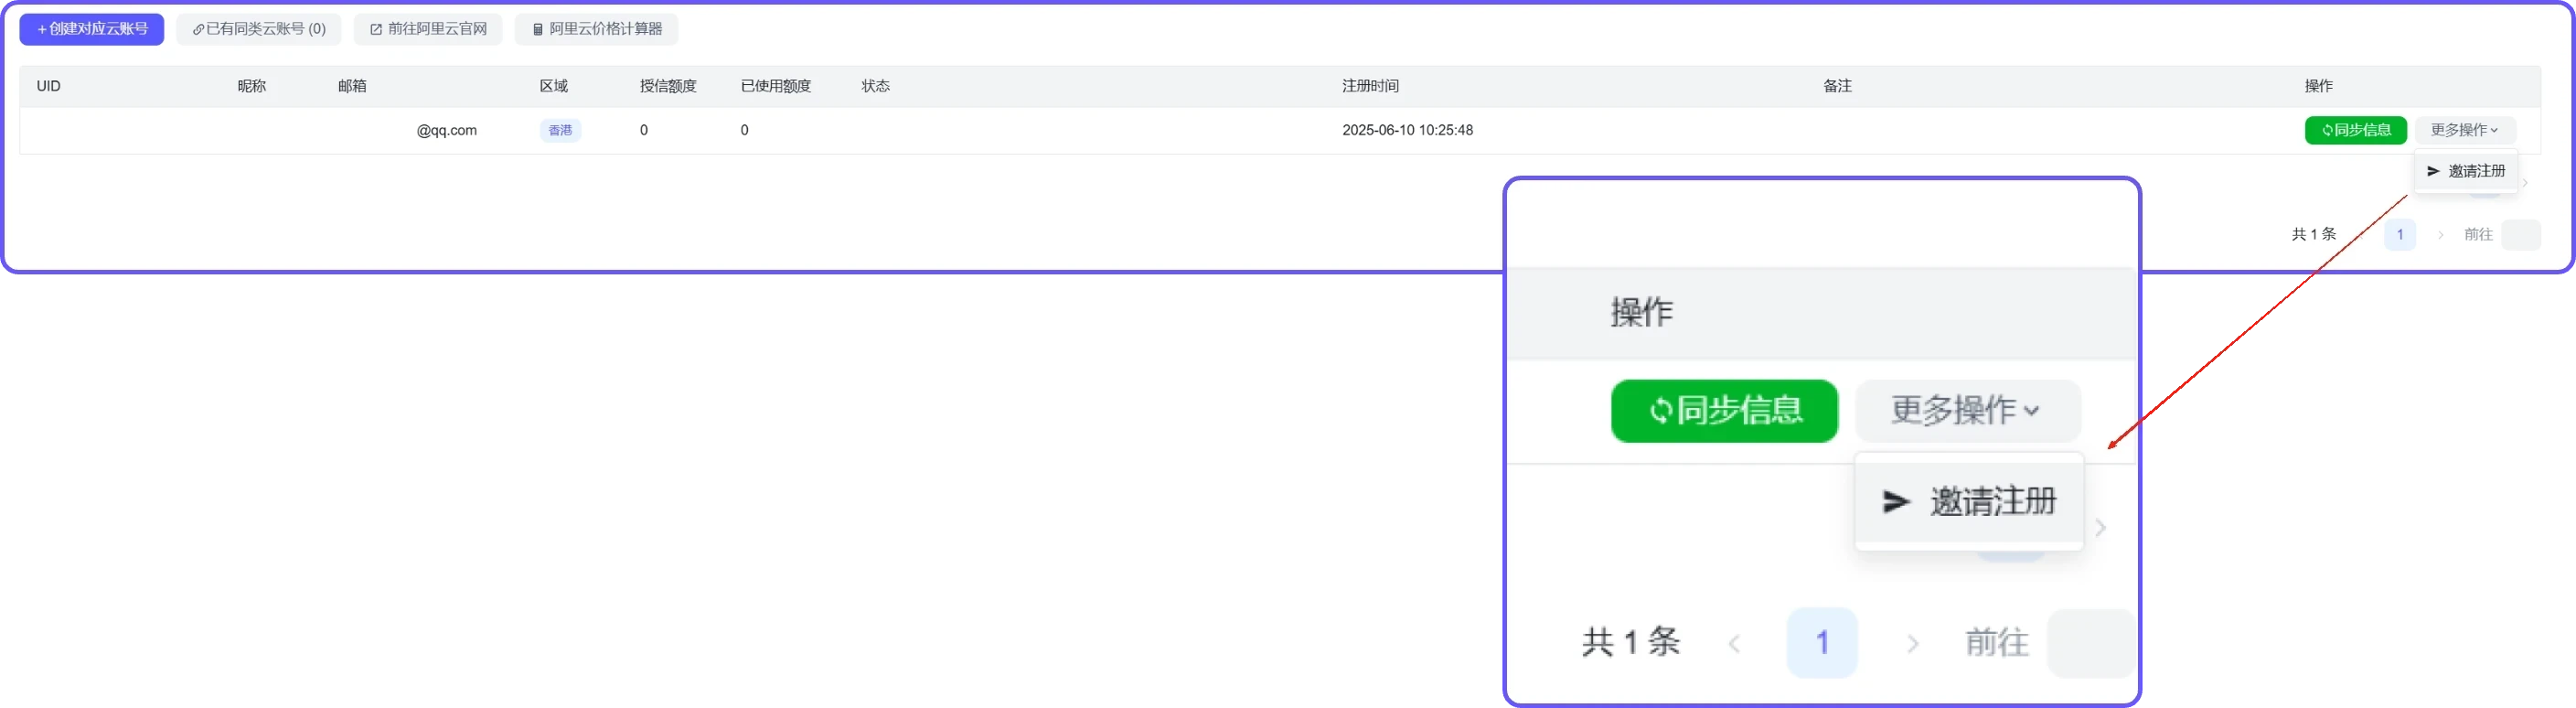This screenshot has width=2576, height=708.
Task: Click the 创建对应云账号 button
Action: pos(92,29)
